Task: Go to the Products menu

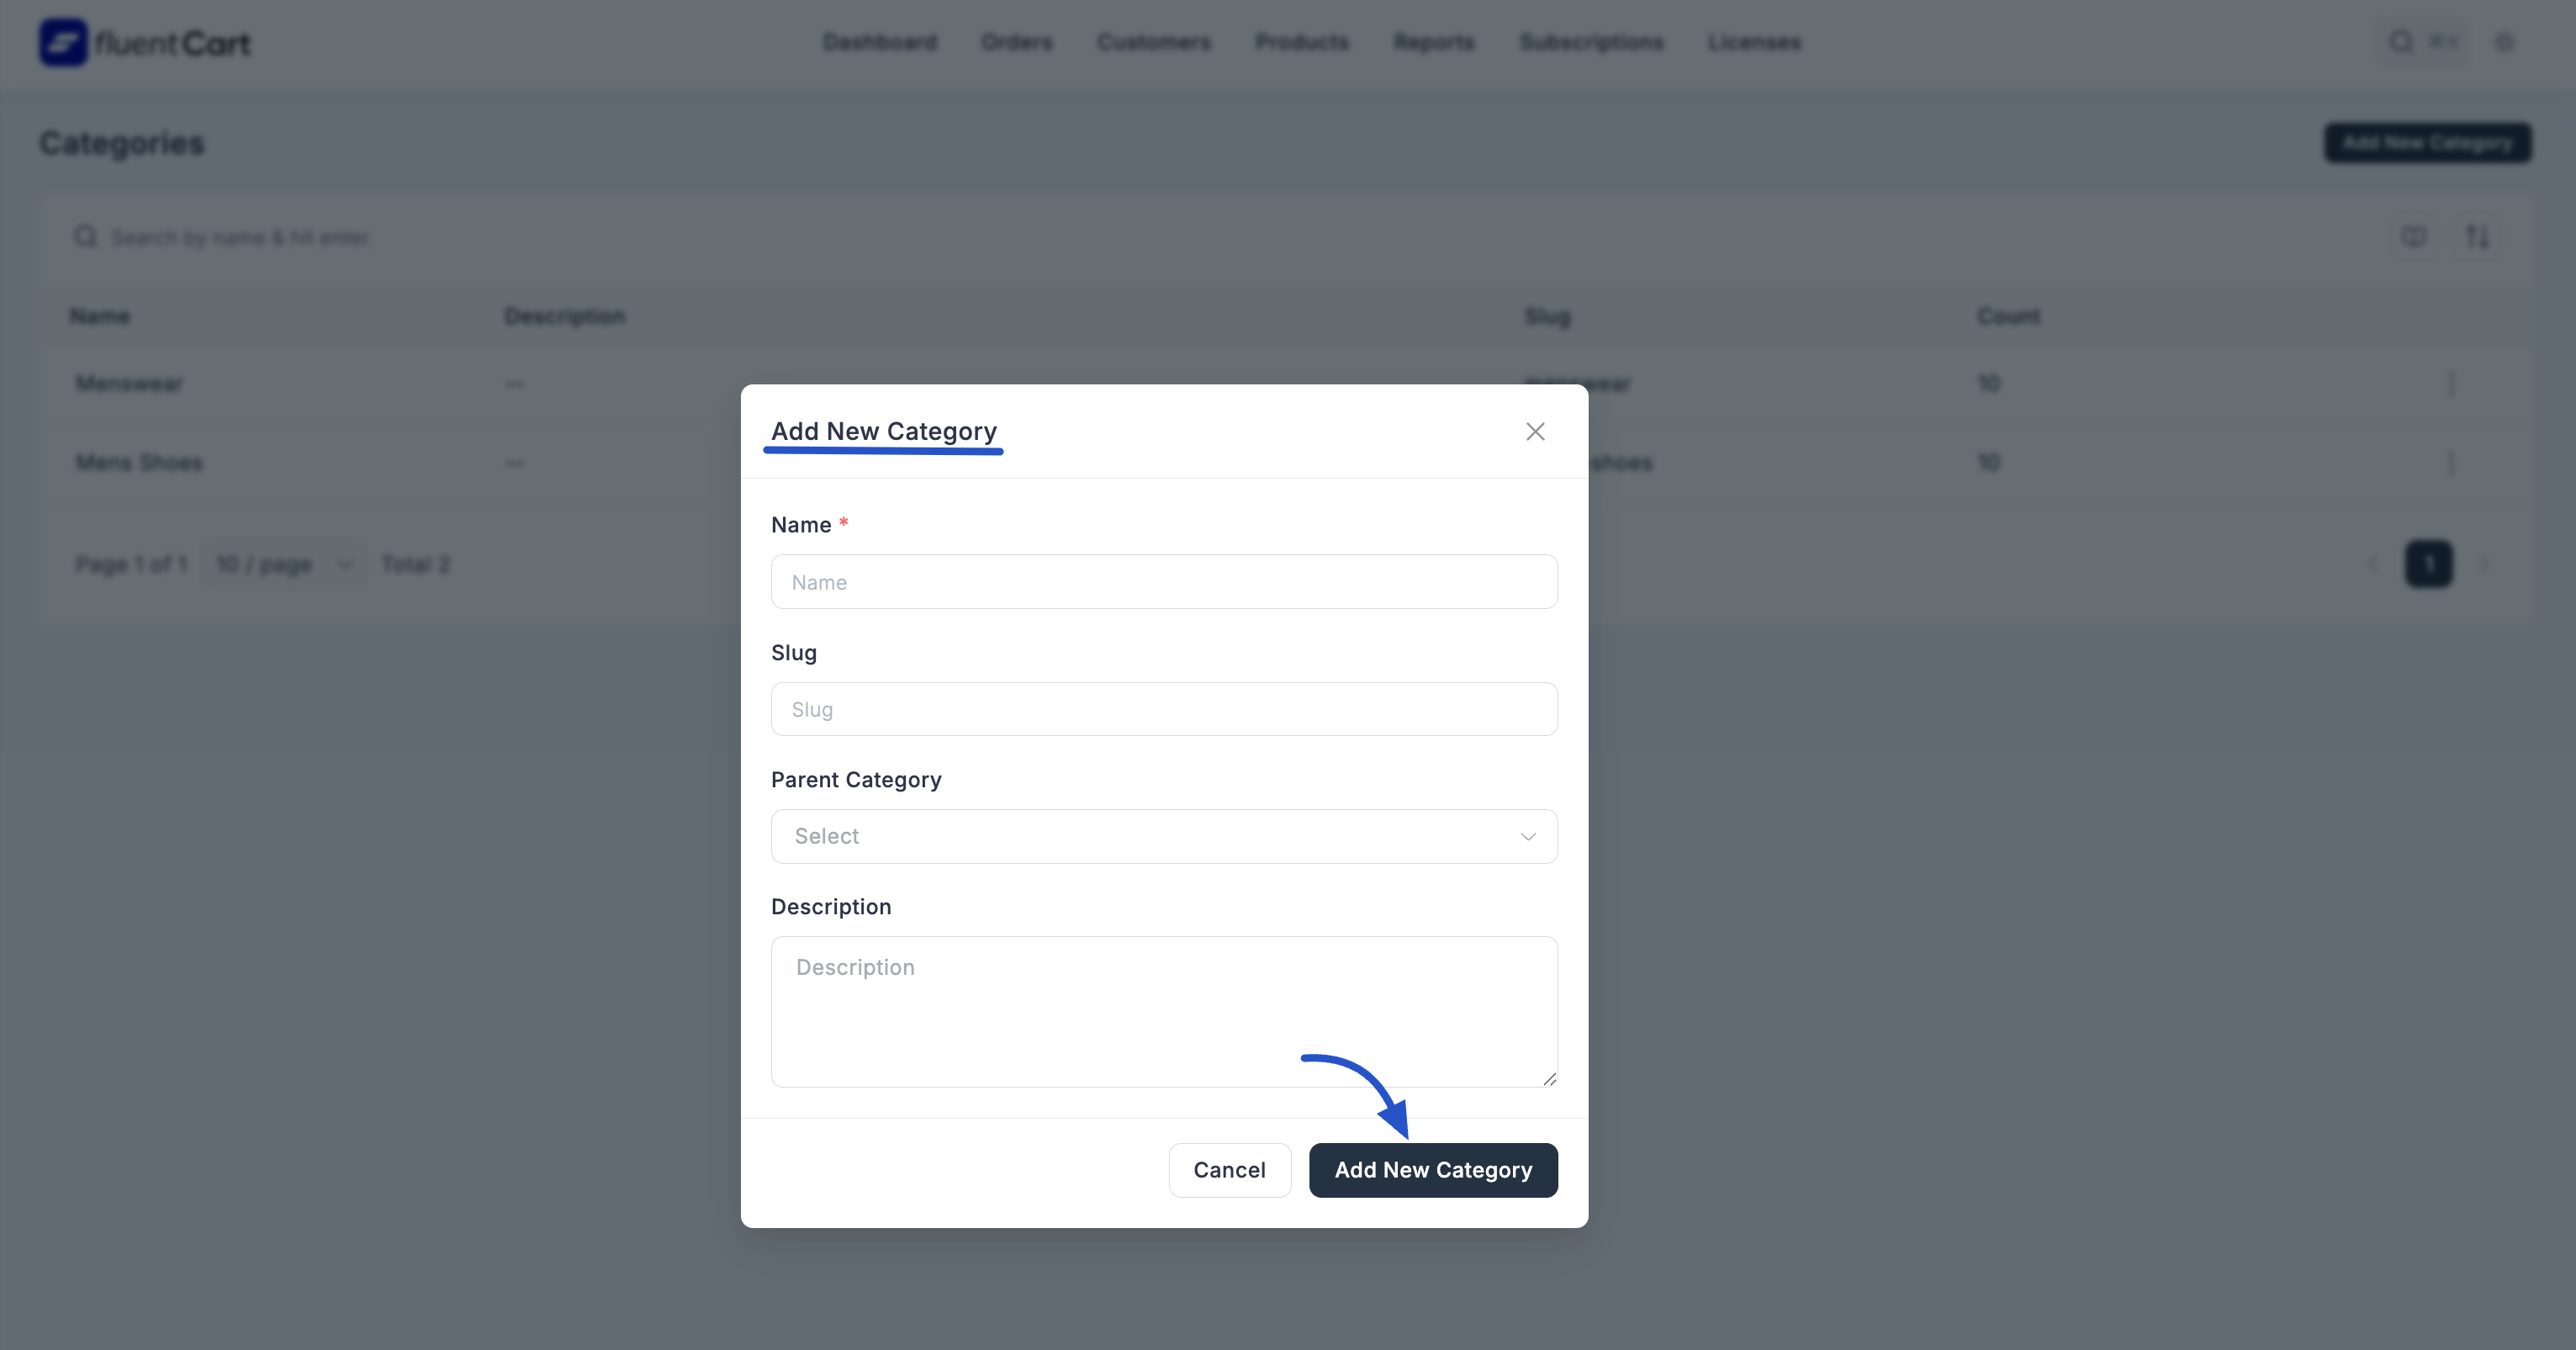Action: coord(1301,42)
